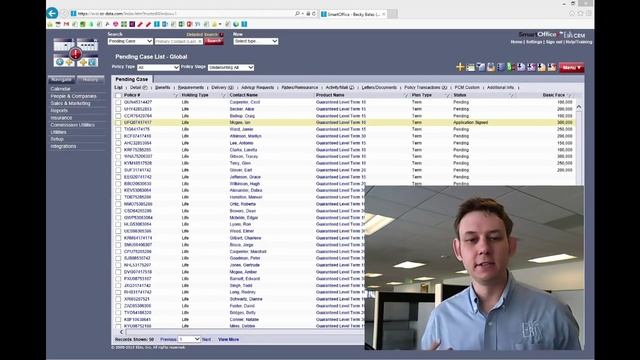
Task: Click the Settings link at top
Action: (534, 42)
